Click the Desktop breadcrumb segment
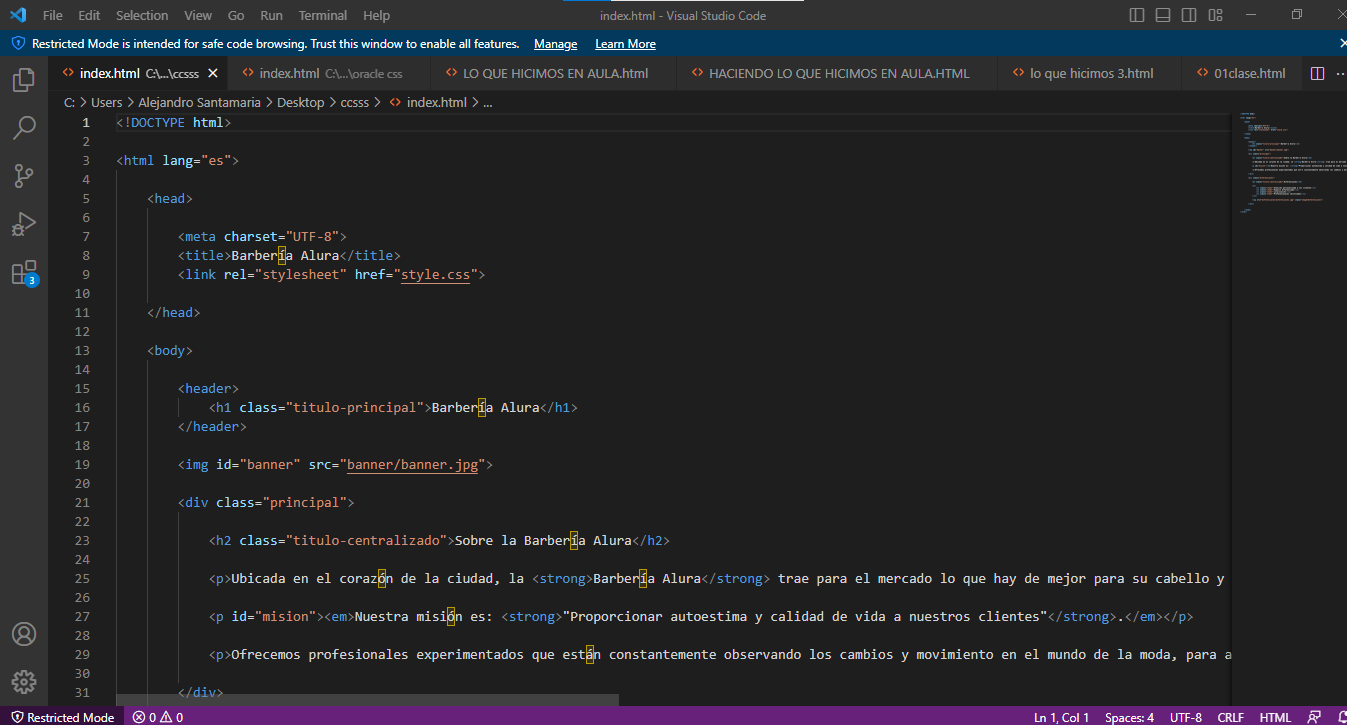 pos(300,102)
